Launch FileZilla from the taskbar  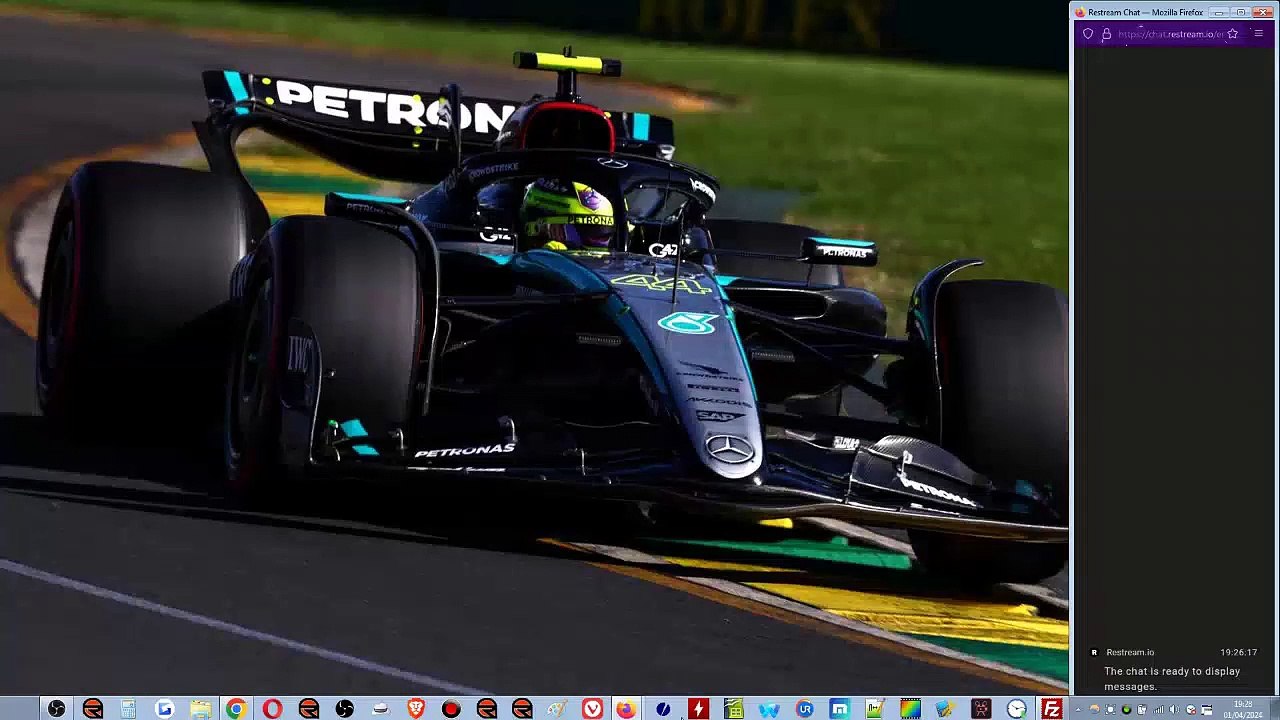pyautogui.click(x=1052, y=709)
